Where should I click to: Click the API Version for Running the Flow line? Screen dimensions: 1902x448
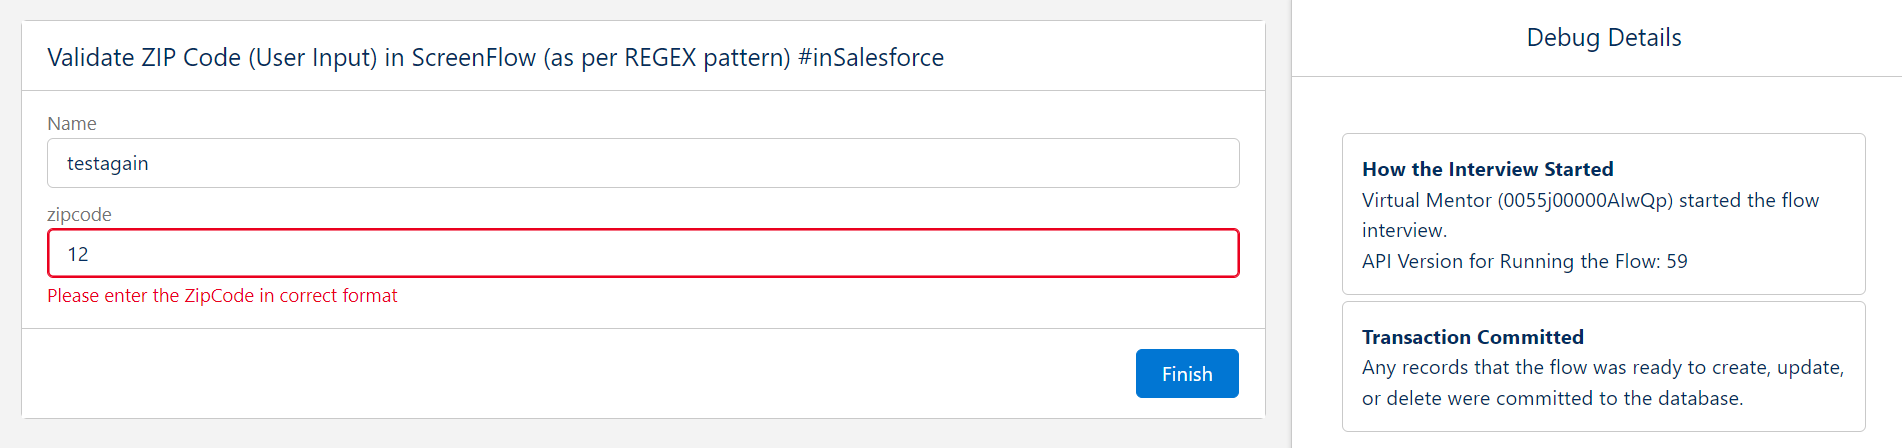pyautogui.click(x=1524, y=261)
